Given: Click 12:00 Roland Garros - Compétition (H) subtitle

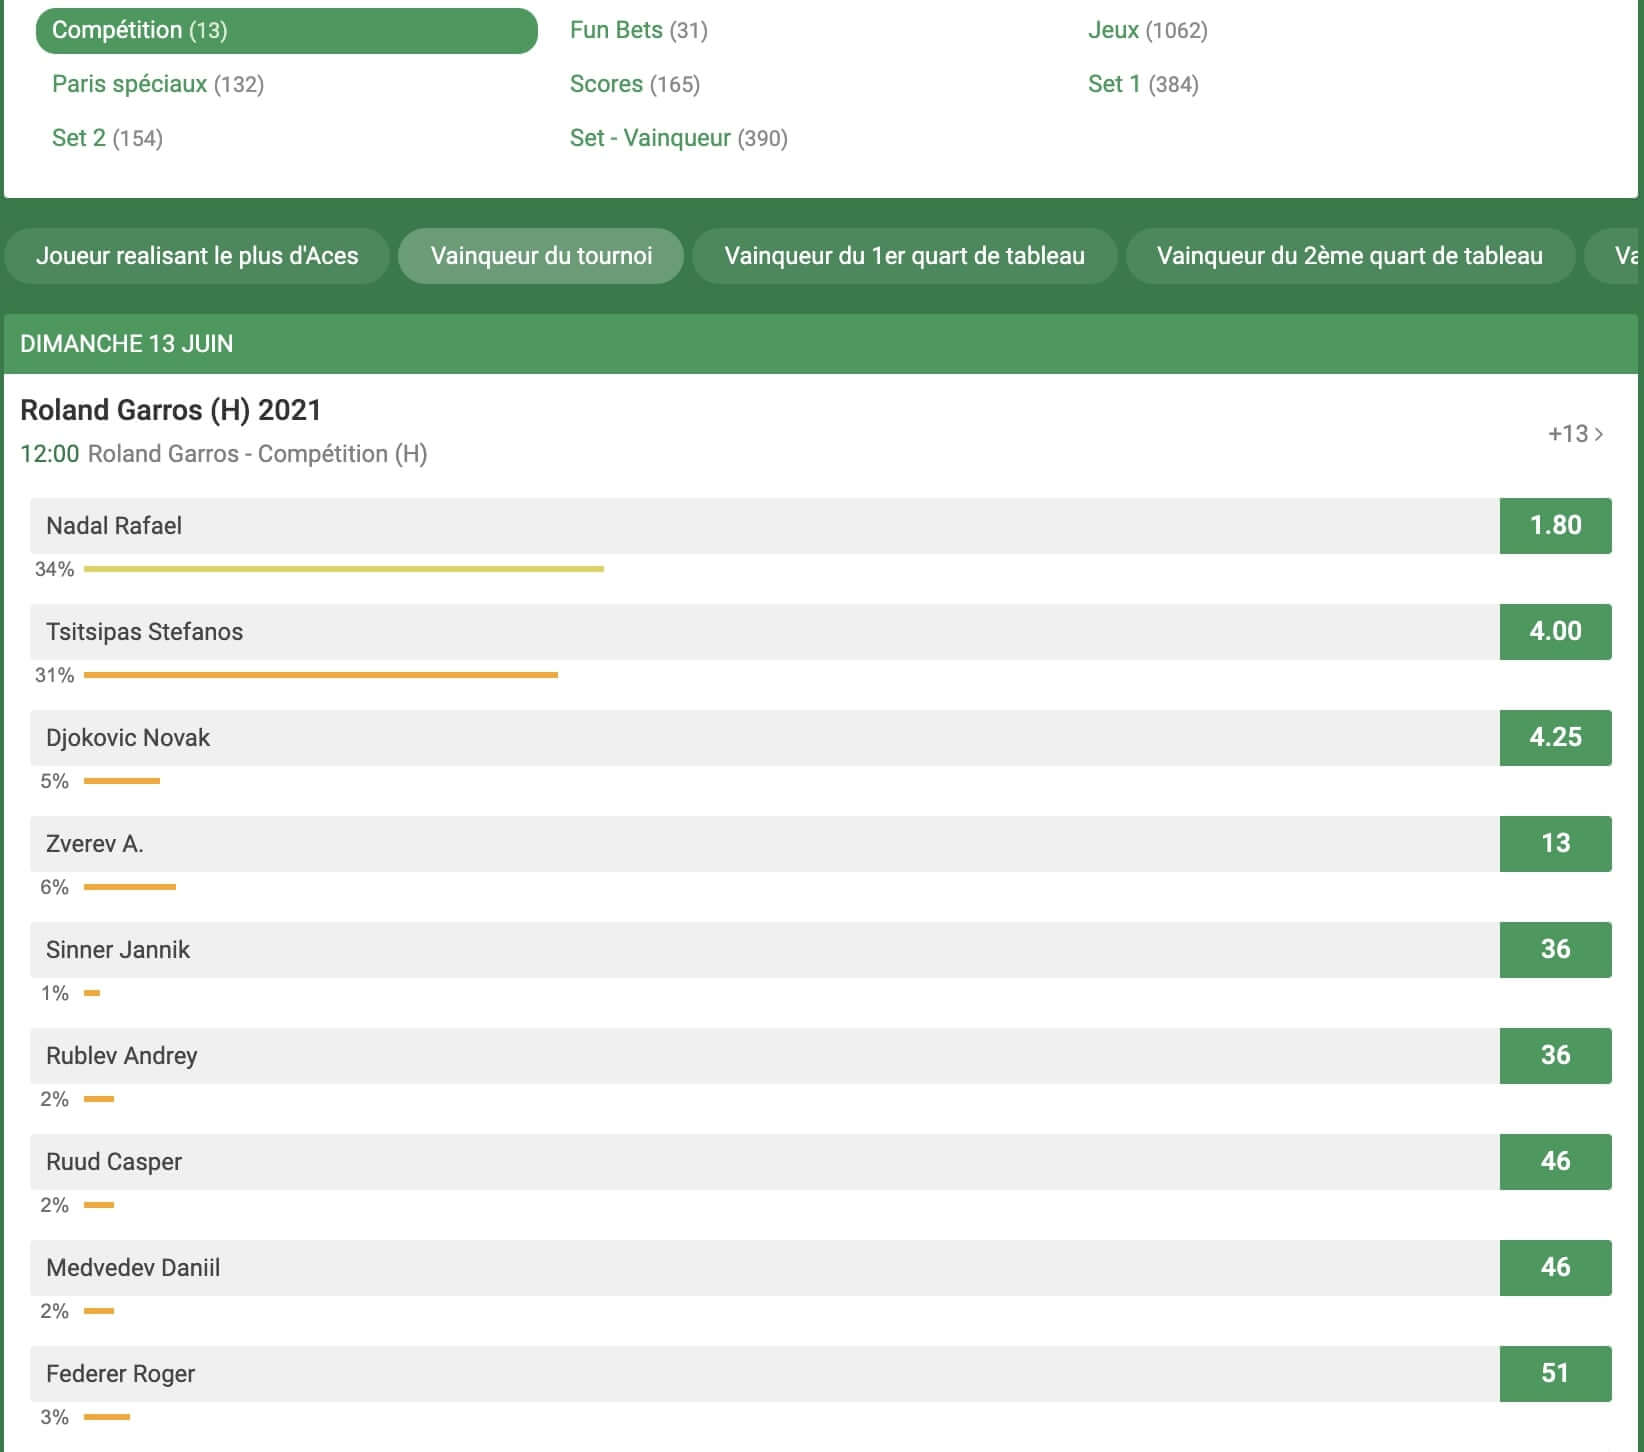Looking at the screenshot, I should tap(224, 454).
